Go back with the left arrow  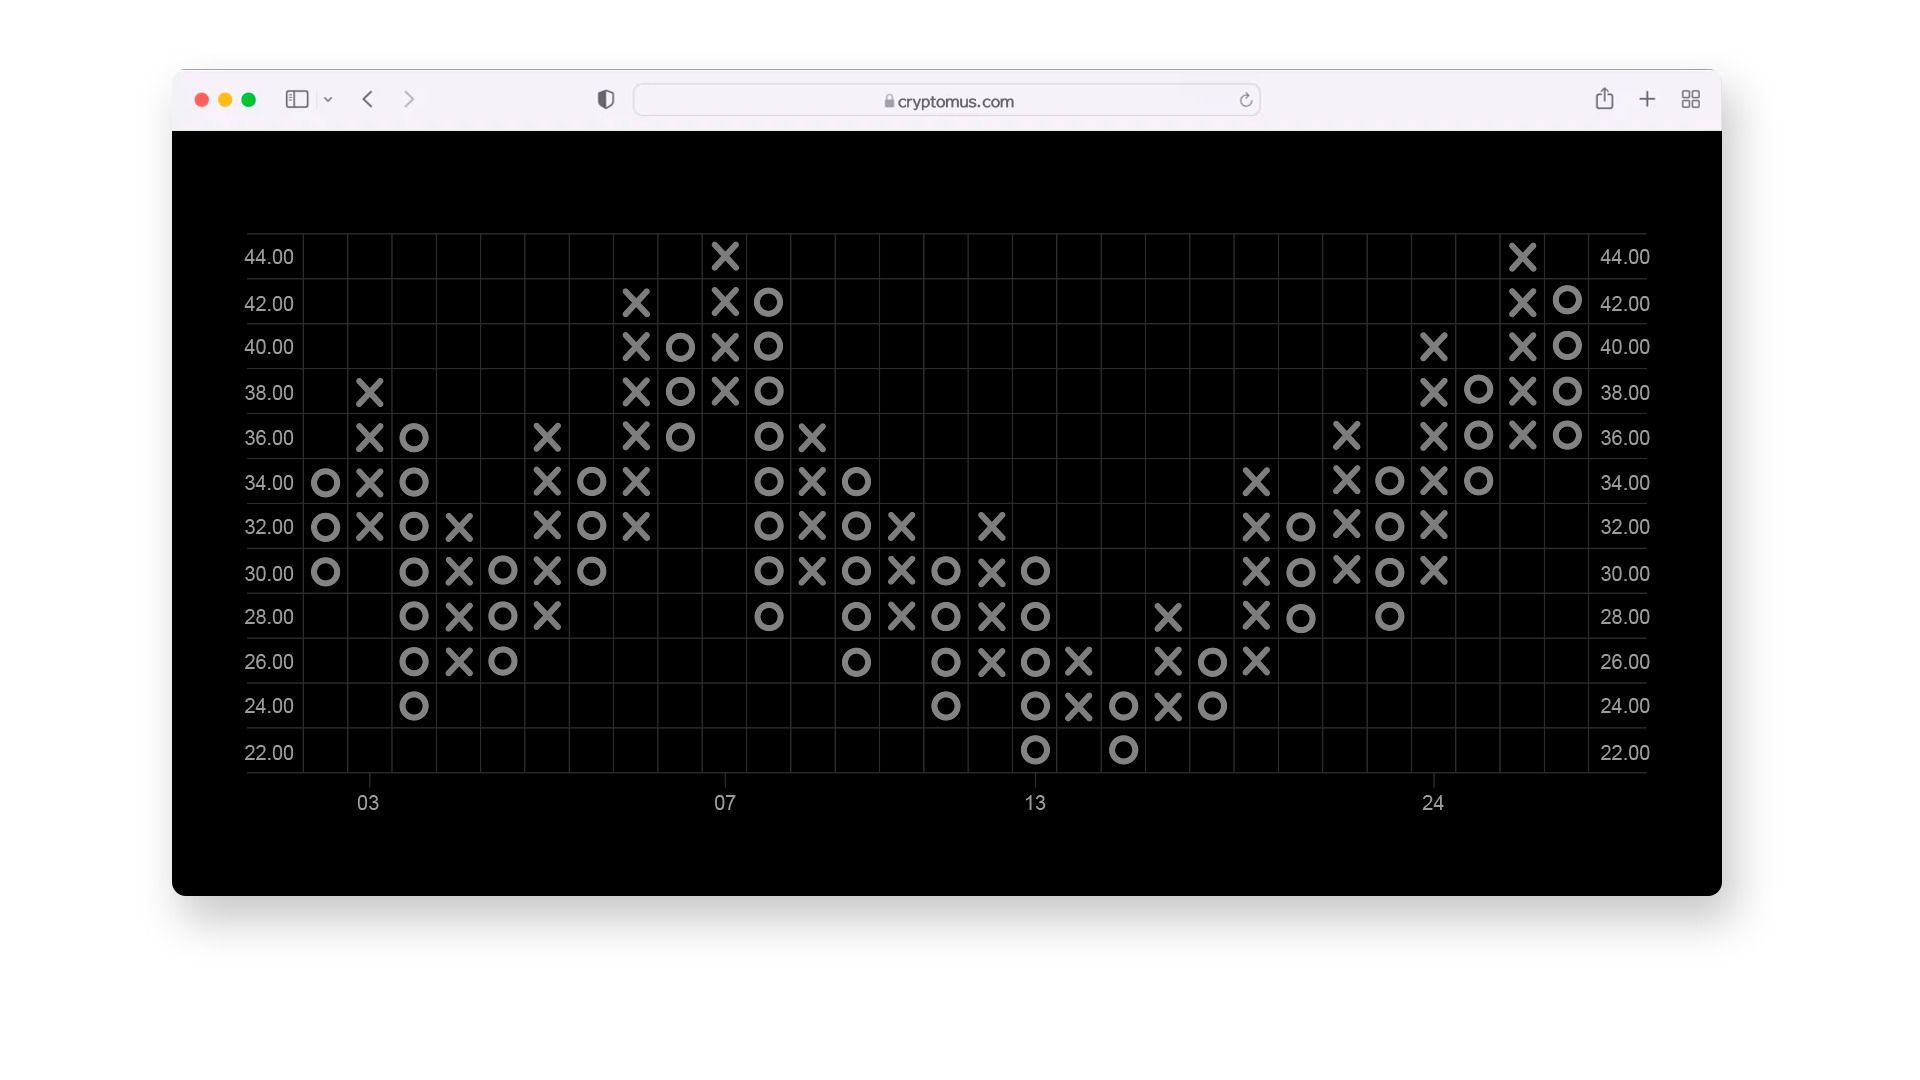point(368,99)
